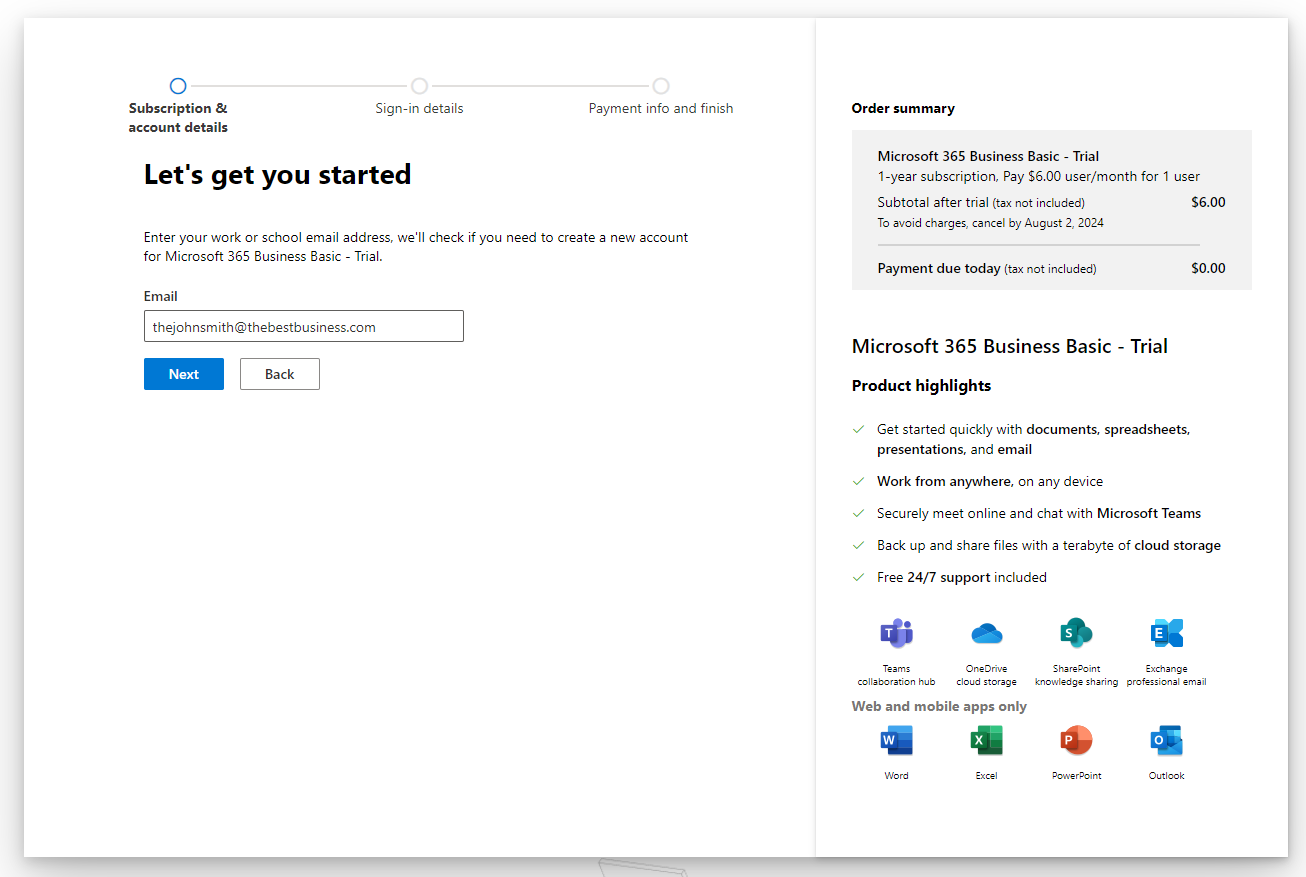Click the 'Payment info and finish' step label

661,108
